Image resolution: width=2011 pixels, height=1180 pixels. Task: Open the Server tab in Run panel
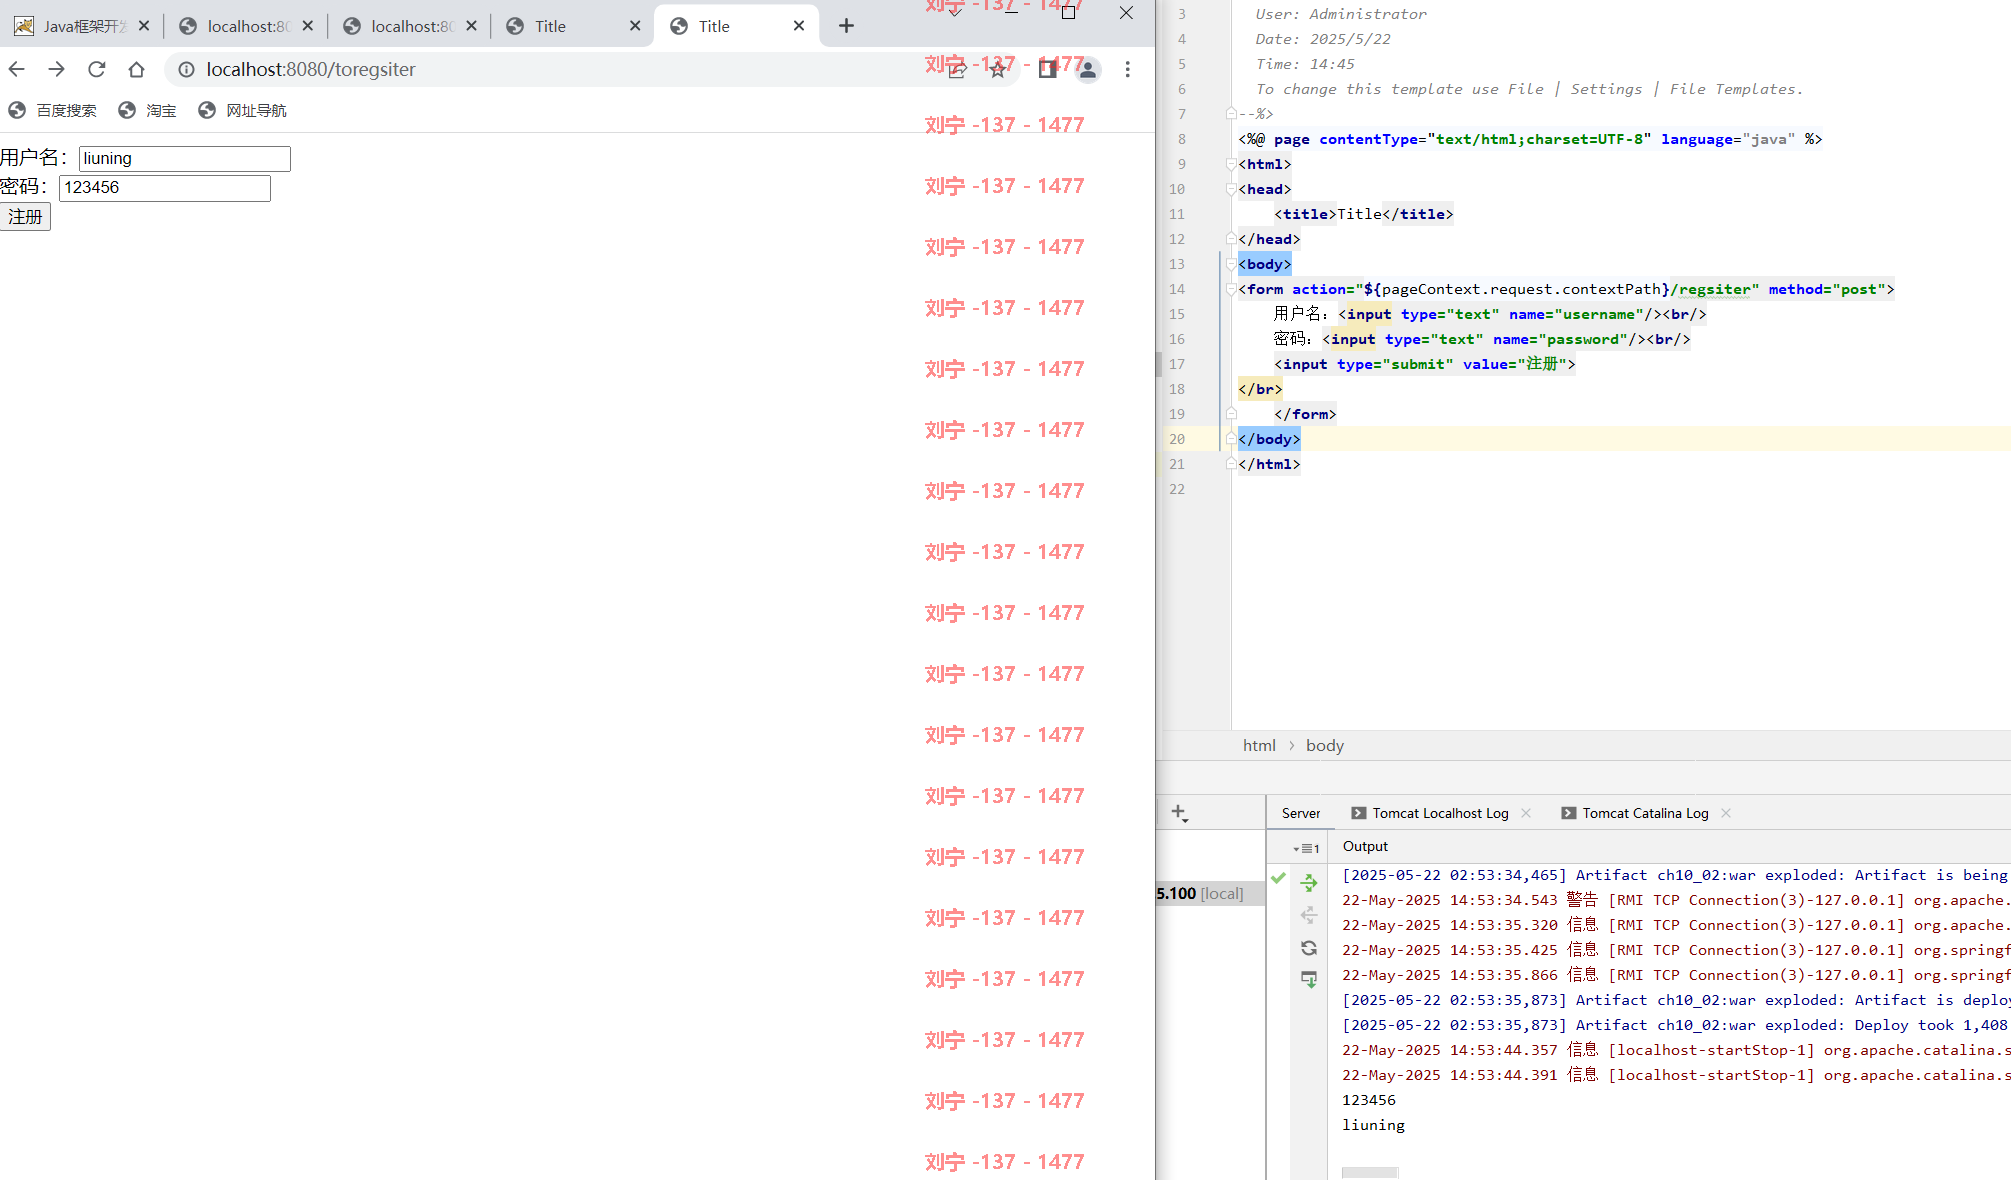tap(1301, 813)
